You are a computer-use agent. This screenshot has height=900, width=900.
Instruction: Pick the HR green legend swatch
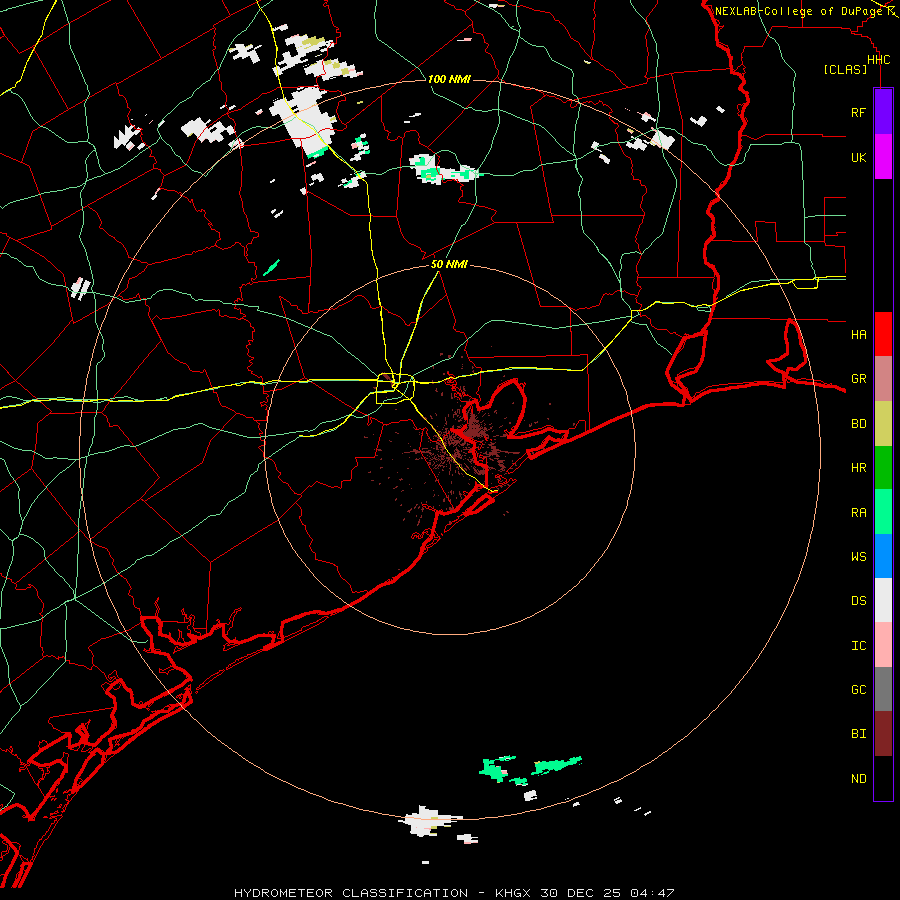click(883, 468)
